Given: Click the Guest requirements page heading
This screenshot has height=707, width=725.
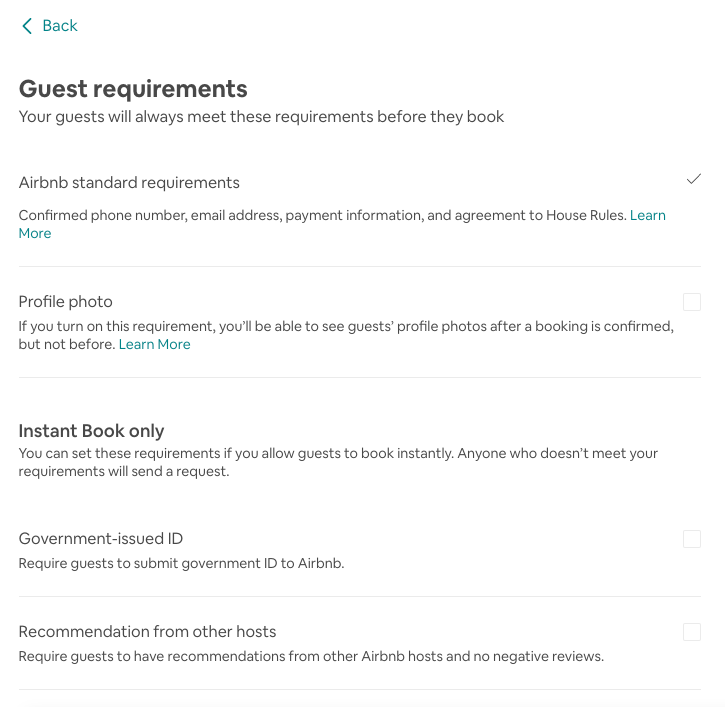Looking at the screenshot, I should [133, 88].
